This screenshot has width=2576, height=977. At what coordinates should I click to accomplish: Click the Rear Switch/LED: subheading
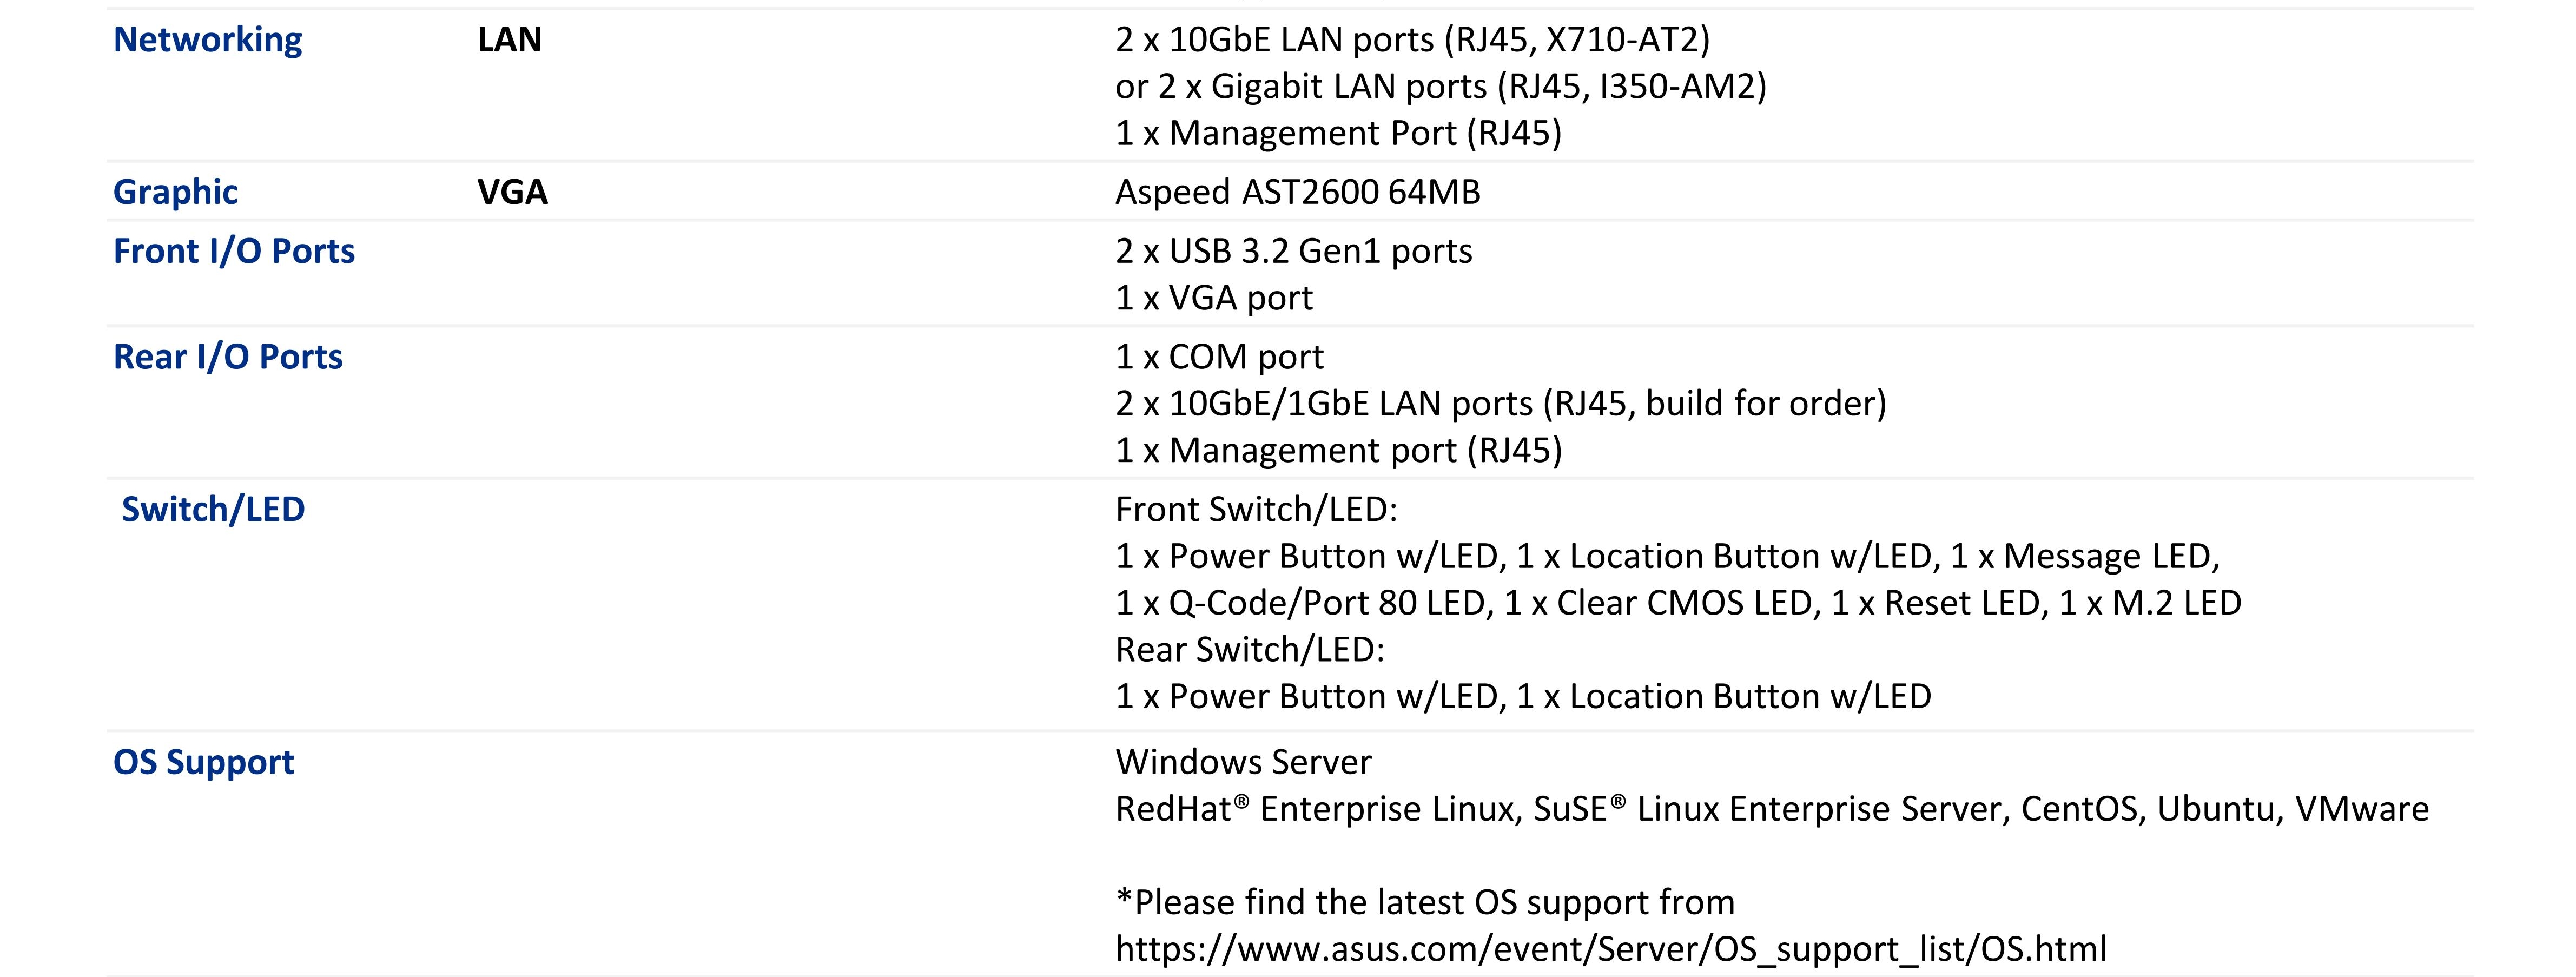pyautogui.click(x=1250, y=650)
